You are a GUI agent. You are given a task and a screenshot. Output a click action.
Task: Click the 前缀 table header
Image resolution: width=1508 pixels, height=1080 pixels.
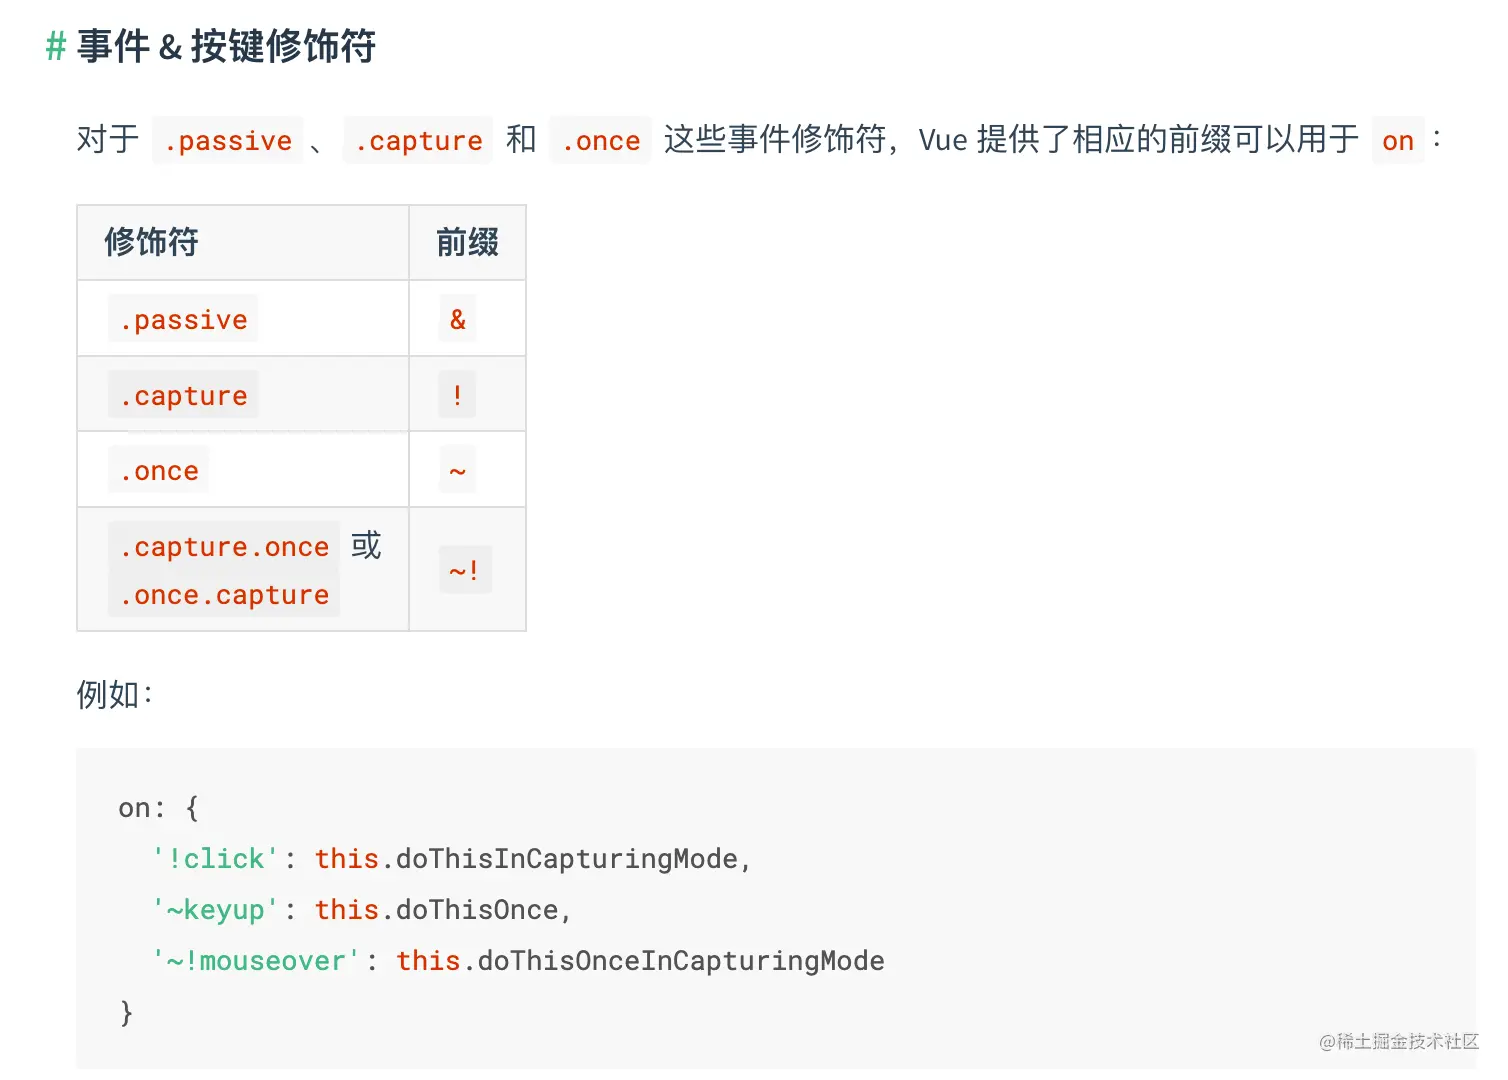(x=467, y=243)
